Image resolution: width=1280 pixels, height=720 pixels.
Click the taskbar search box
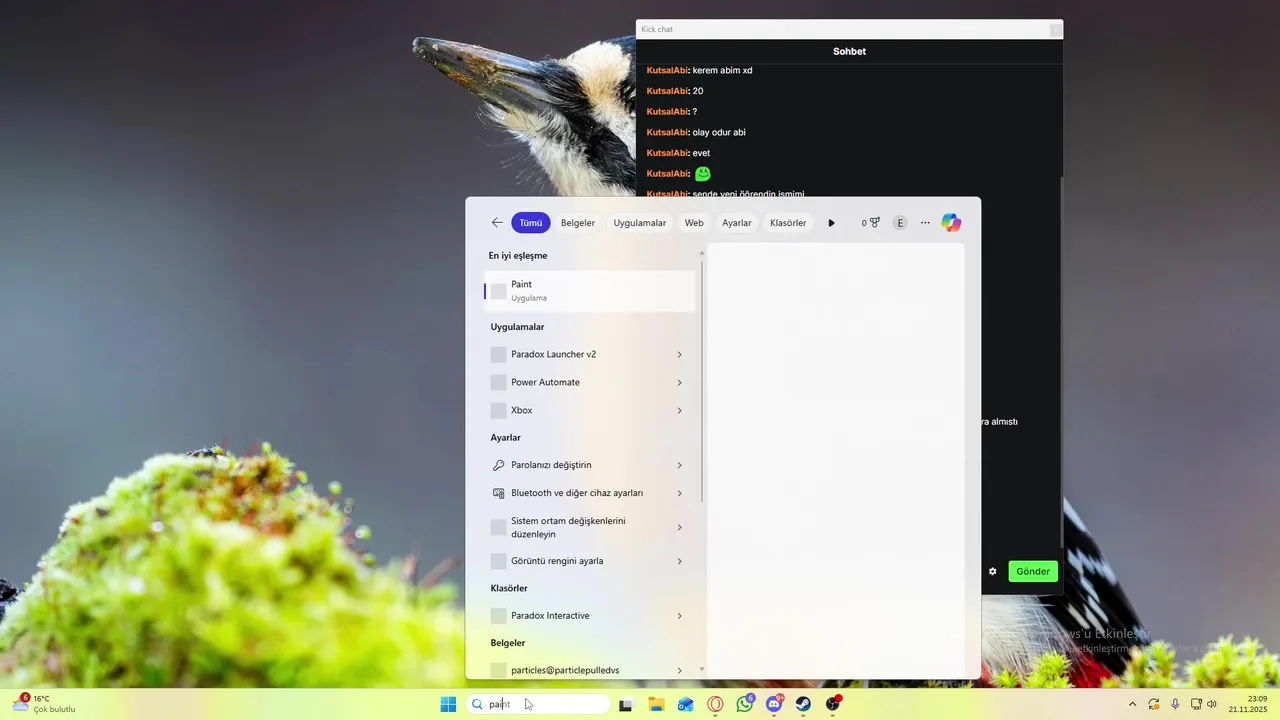(x=539, y=704)
